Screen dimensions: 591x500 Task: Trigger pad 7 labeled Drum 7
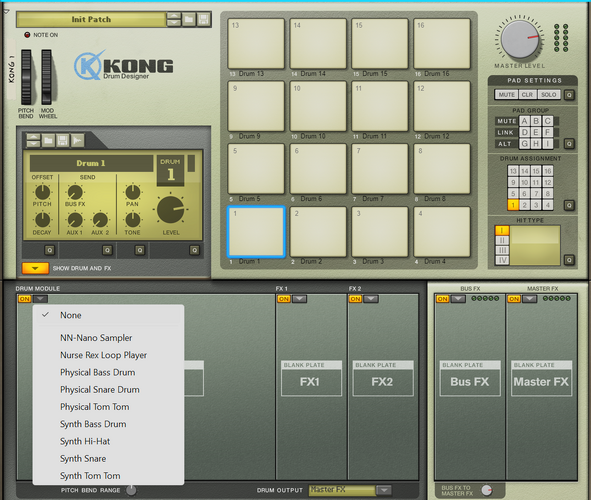click(x=380, y=169)
